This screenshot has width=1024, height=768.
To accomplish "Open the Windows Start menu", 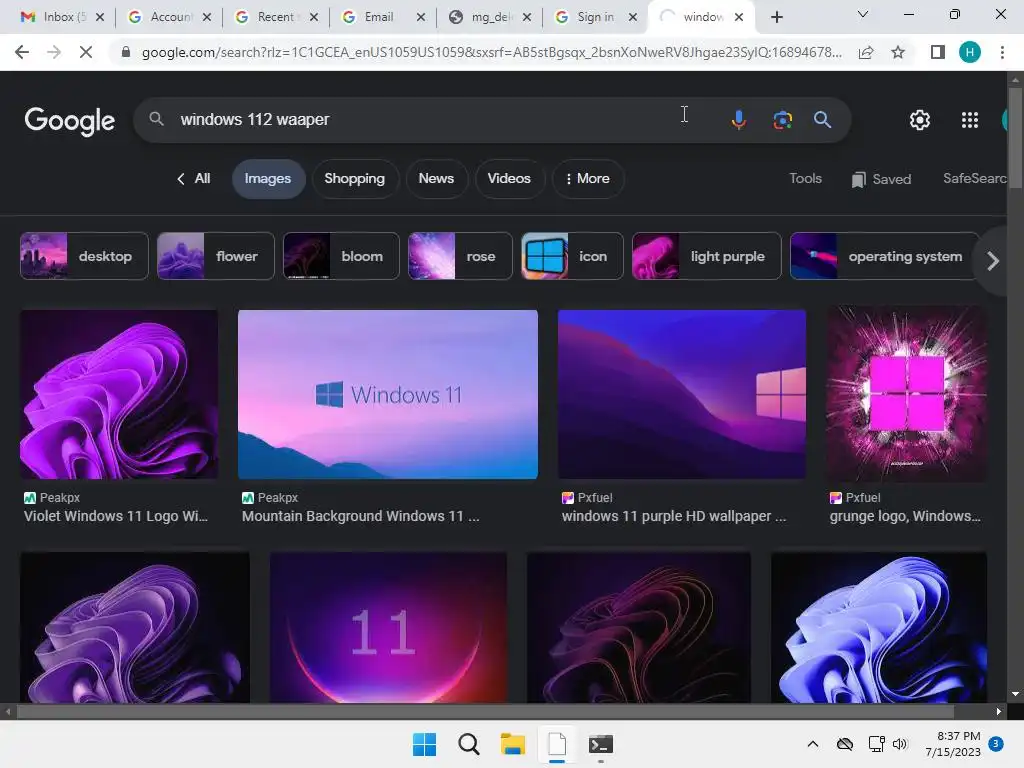I will tap(424, 744).
